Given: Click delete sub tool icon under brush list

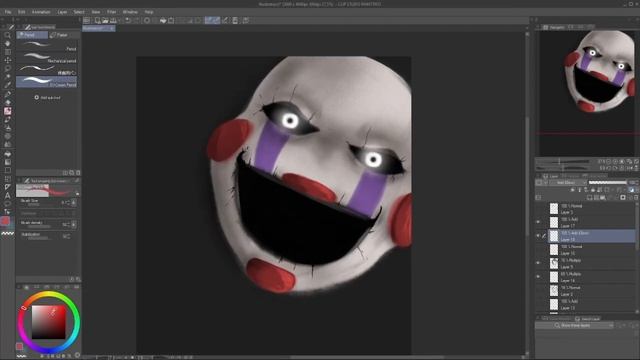Looking at the screenshot, I should tap(78, 173).
